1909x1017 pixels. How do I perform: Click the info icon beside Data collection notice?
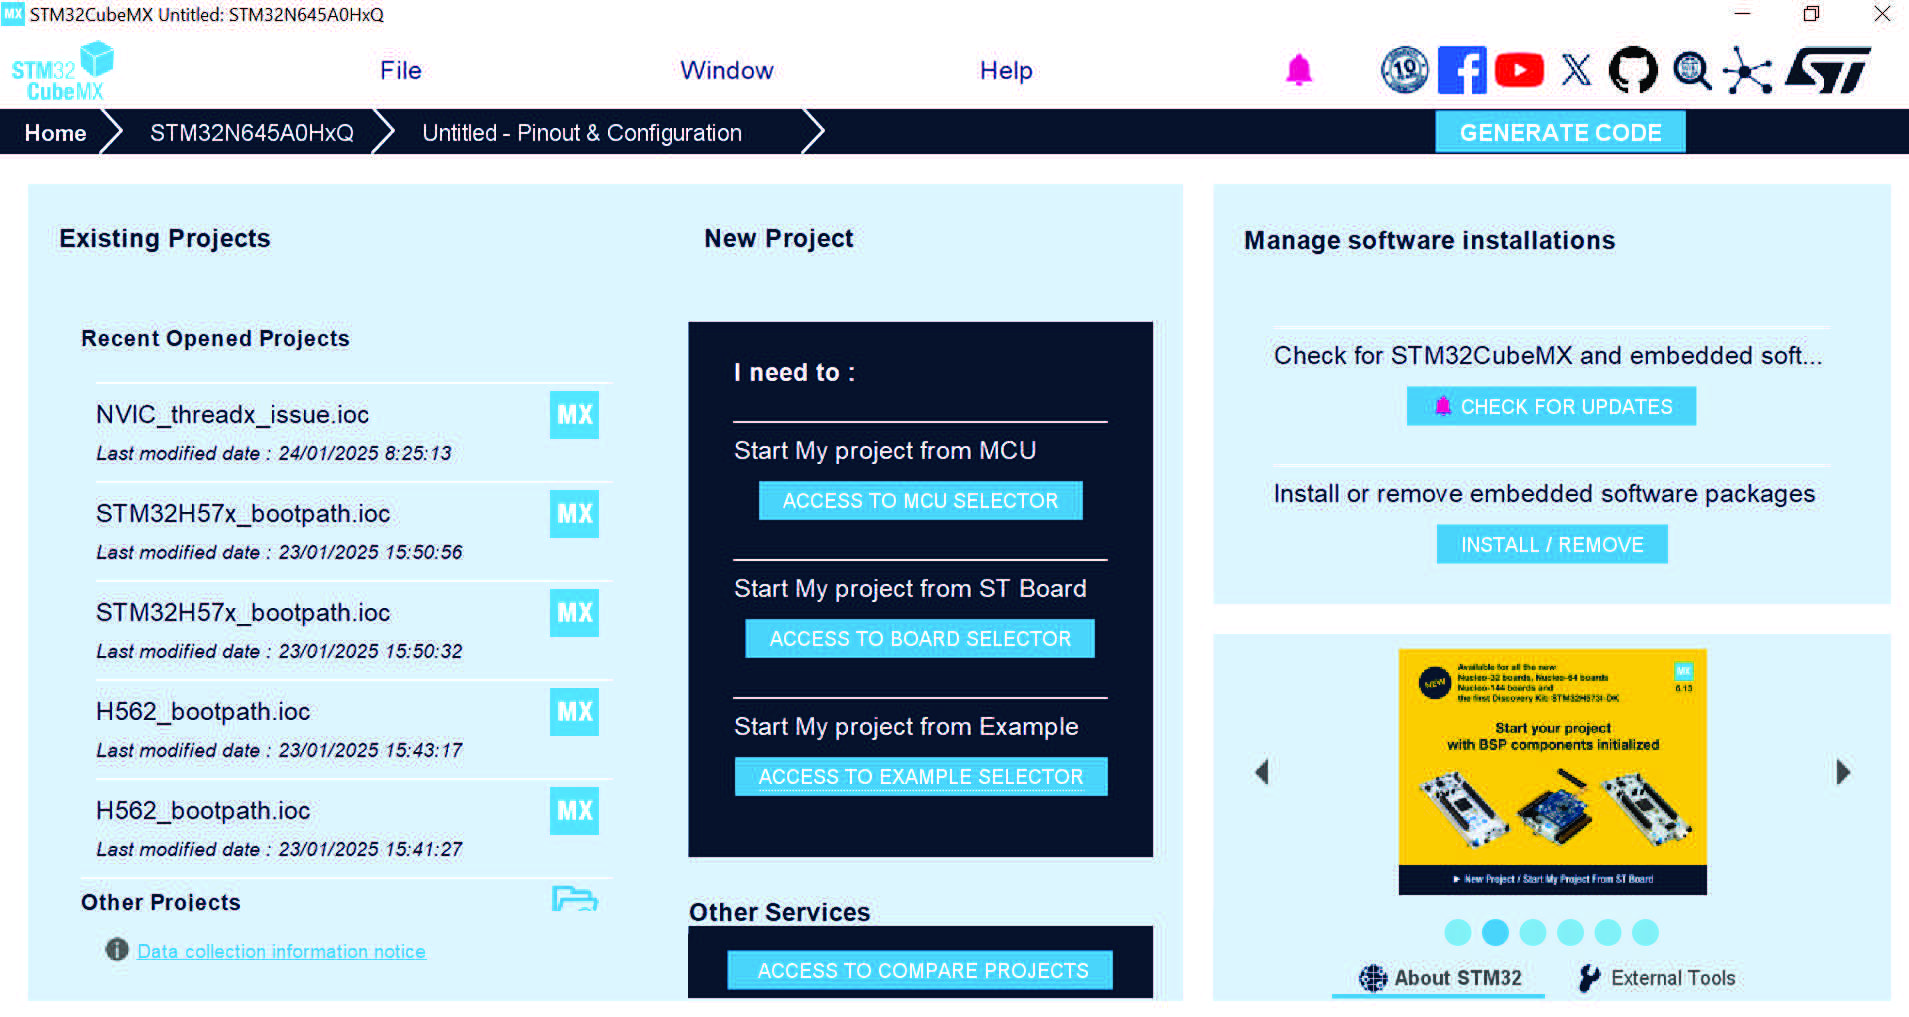pos(117,949)
